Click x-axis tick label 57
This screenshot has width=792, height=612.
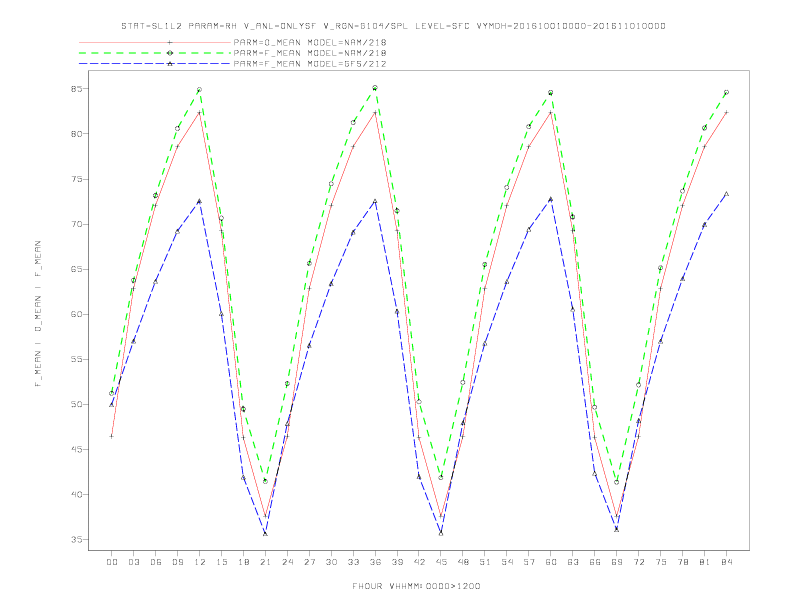click(x=529, y=562)
